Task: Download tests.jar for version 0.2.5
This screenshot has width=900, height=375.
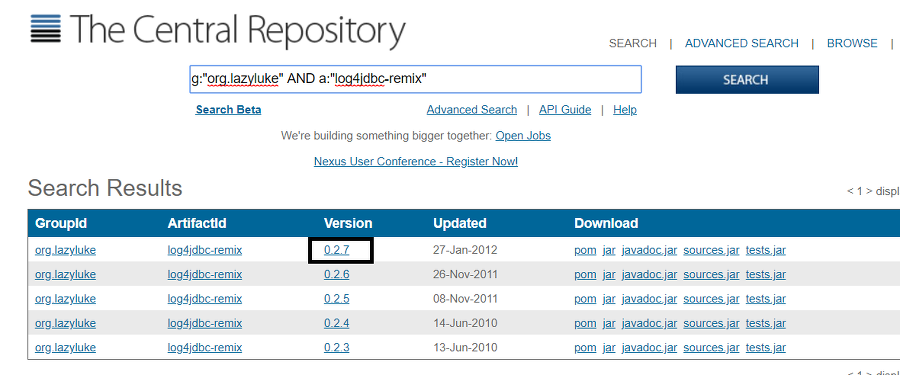Action: 766,299
